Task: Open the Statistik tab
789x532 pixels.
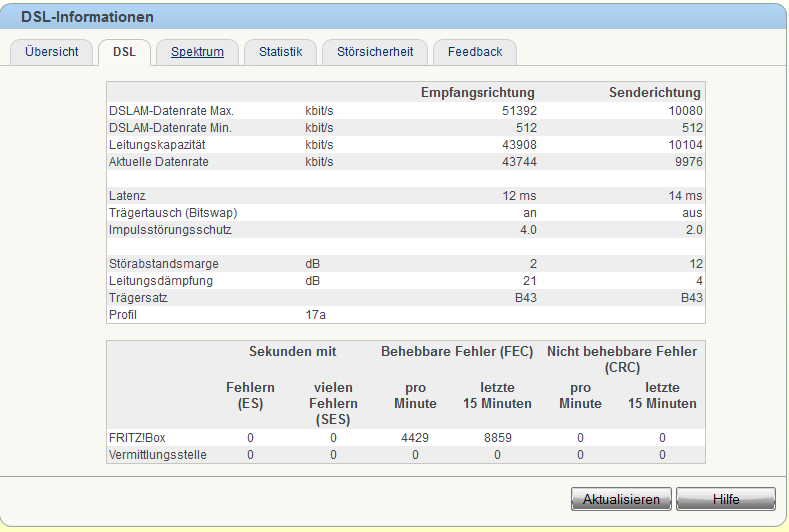Action: tap(280, 52)
